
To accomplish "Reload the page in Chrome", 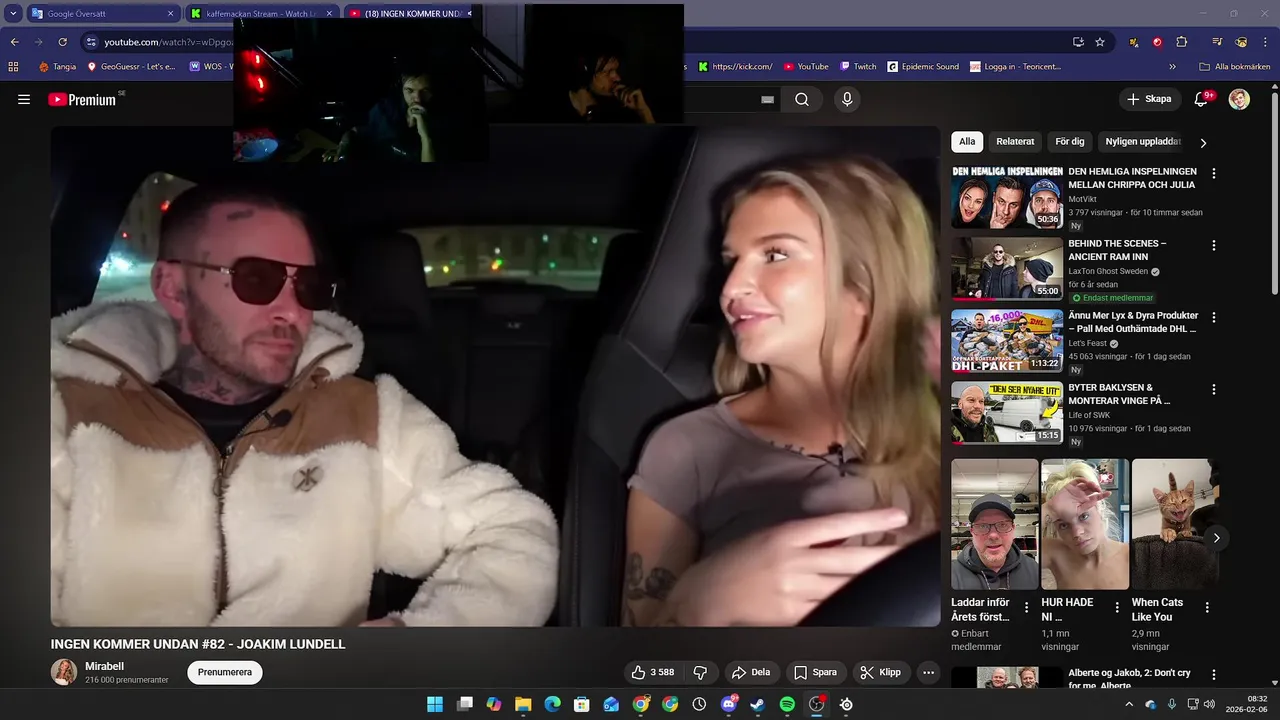I will 62,42.
